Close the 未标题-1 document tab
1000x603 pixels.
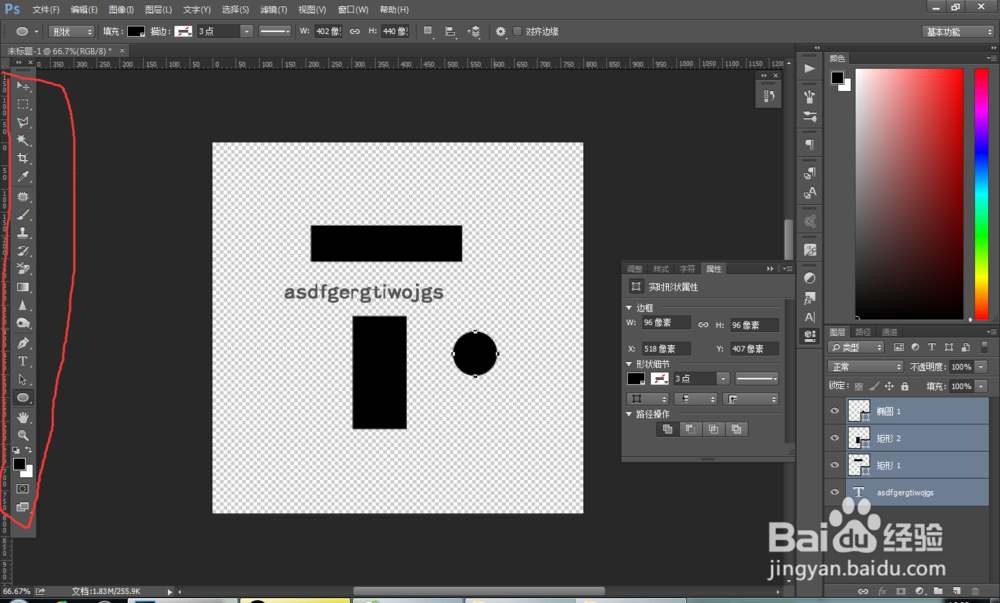(x=122, y=50)
